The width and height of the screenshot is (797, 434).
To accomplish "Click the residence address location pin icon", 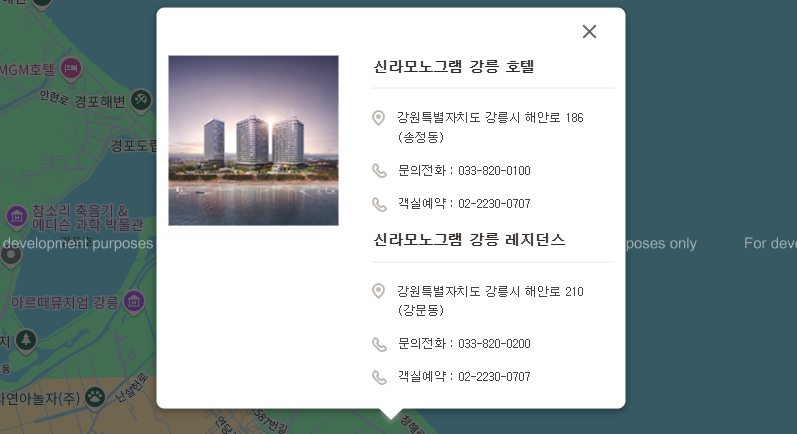I will point(378,291).
